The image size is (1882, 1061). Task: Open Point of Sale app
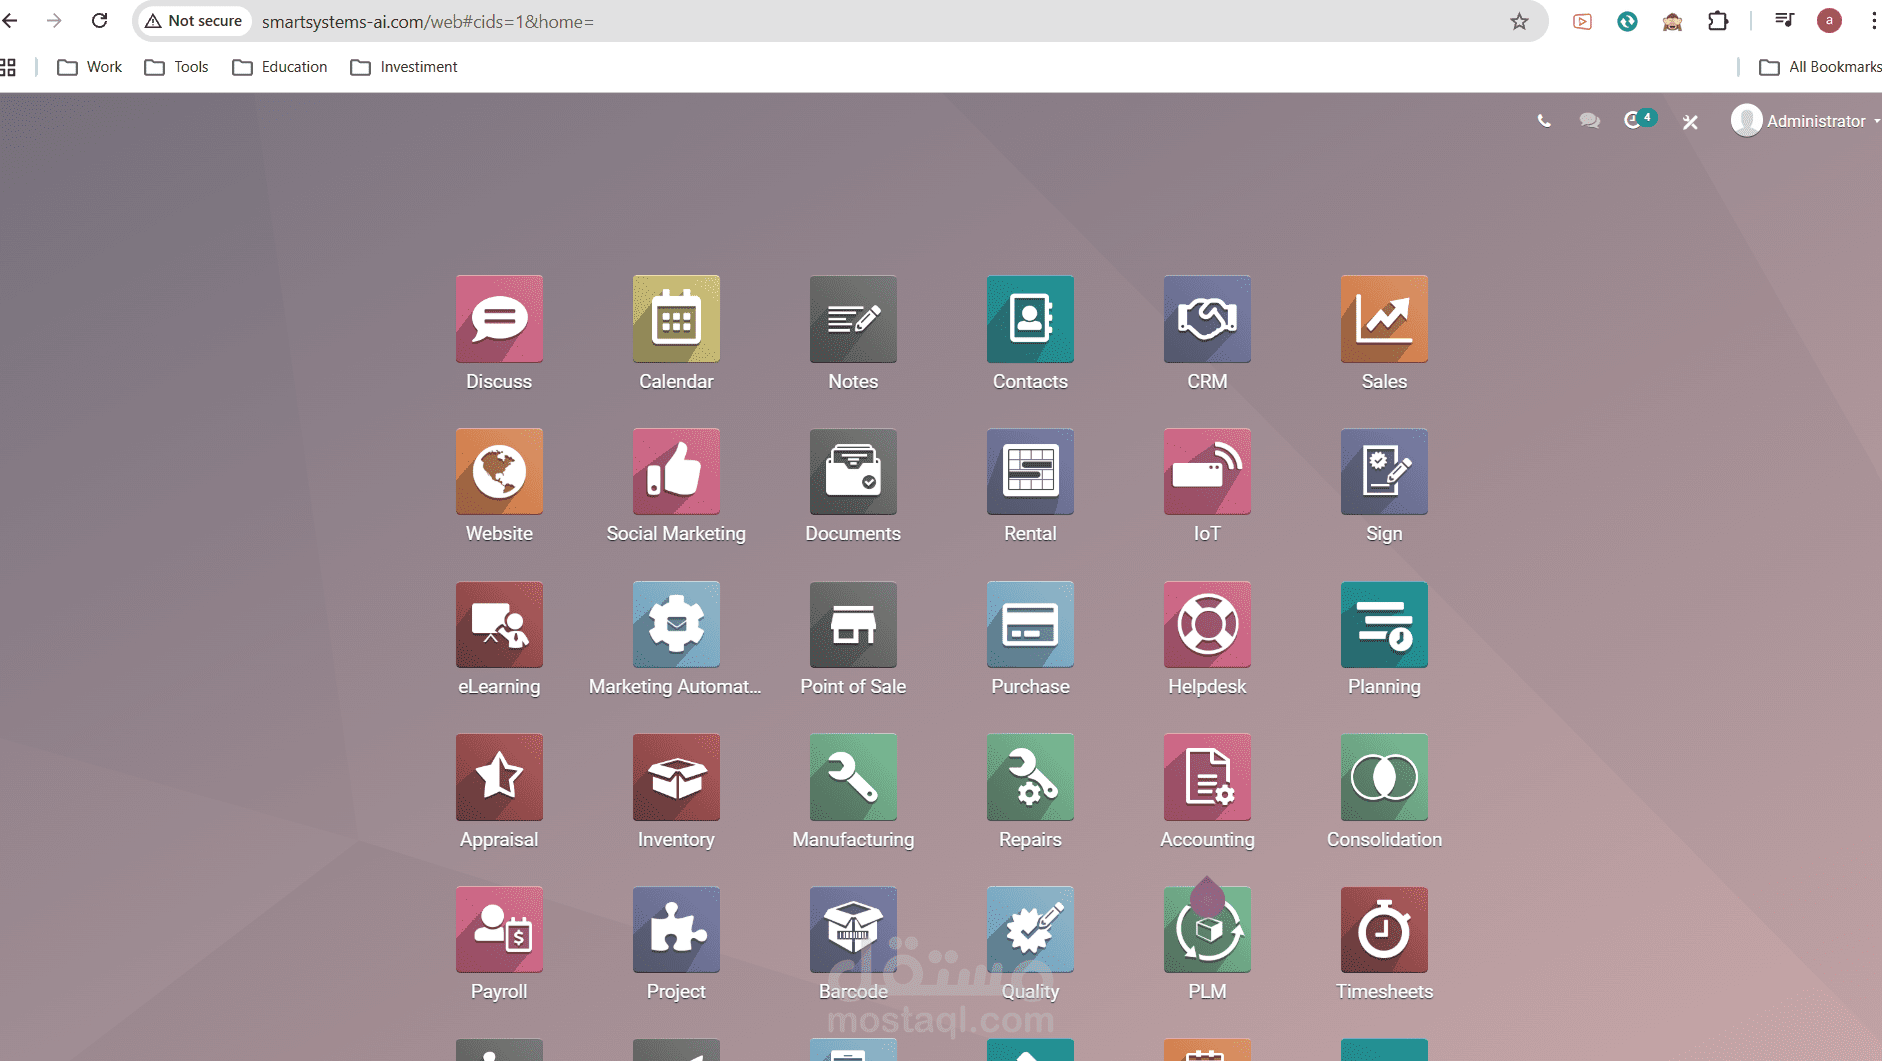(x=853, y=625)
